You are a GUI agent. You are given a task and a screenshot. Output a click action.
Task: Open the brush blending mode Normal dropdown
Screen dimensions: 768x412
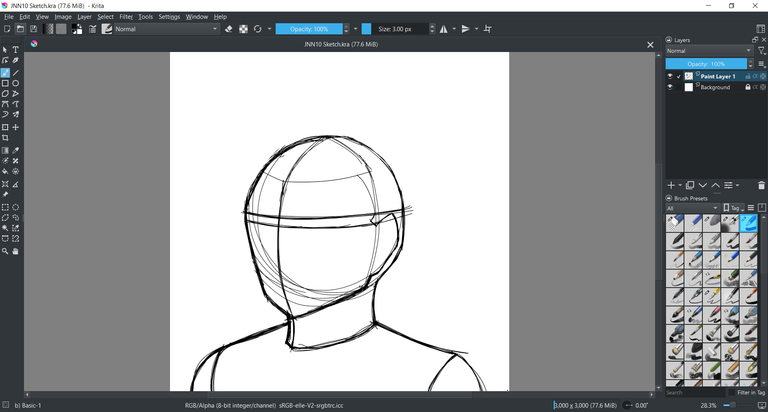coord(167,29)
